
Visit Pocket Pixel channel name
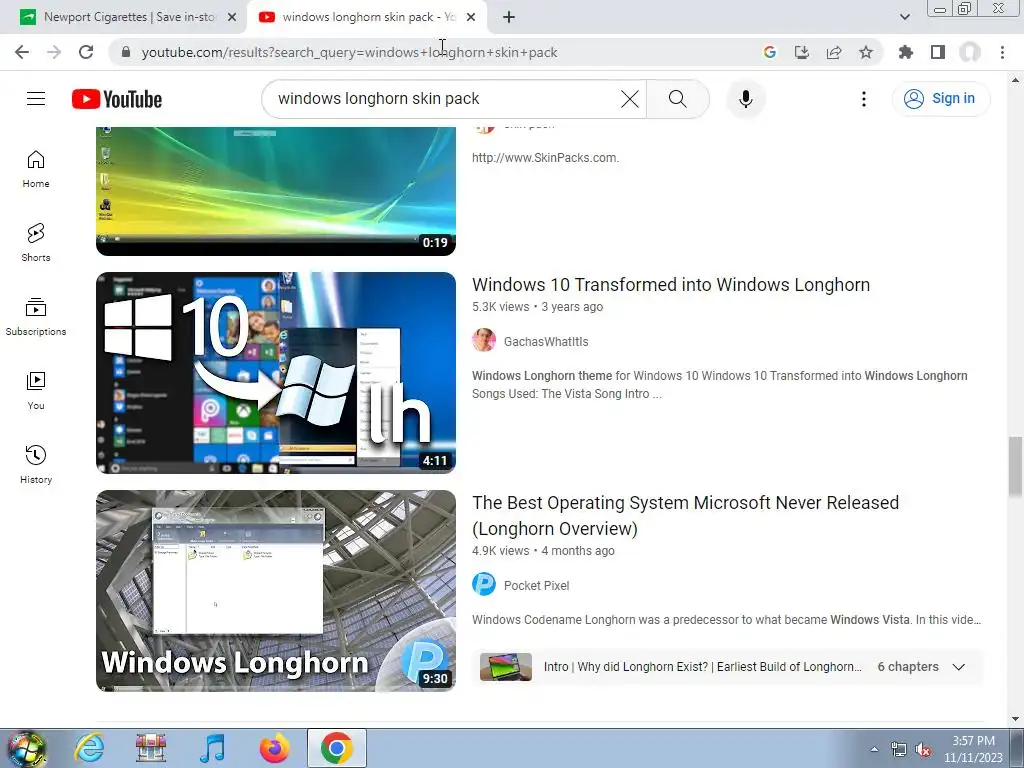[536, 585]
